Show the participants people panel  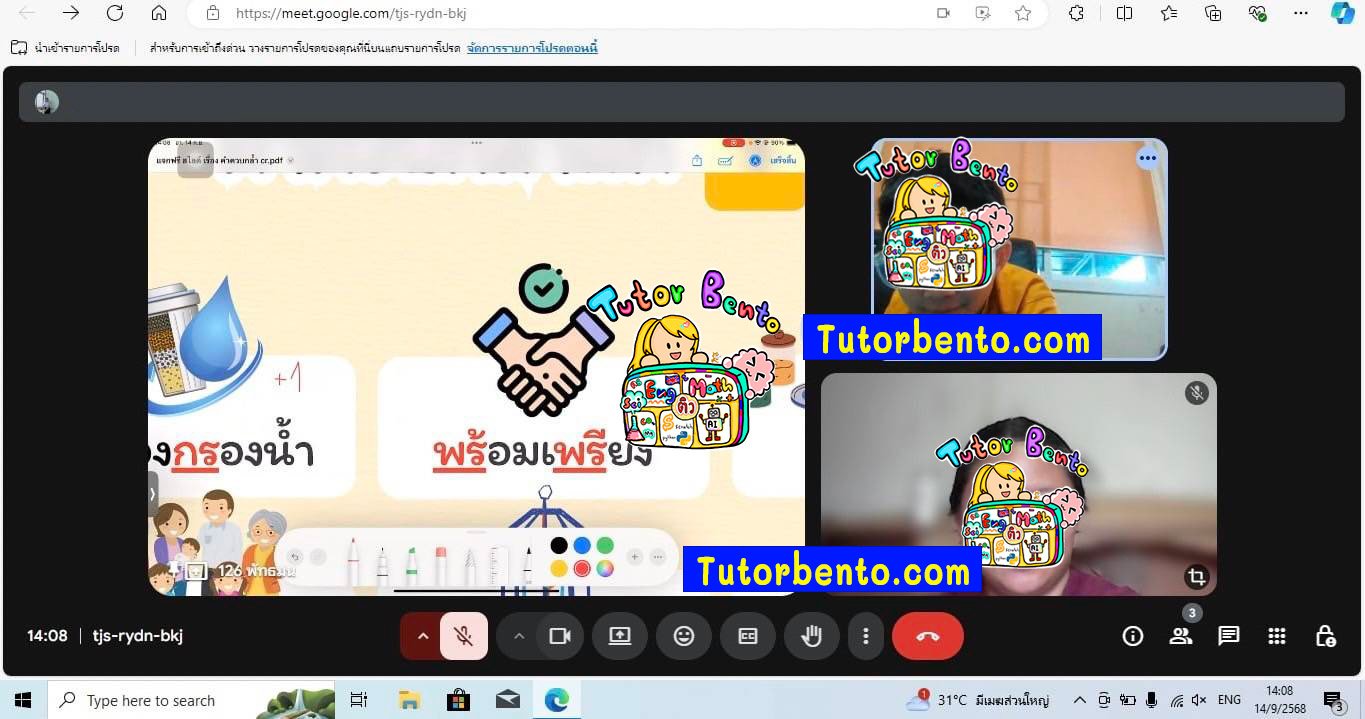coord(1181,636)
